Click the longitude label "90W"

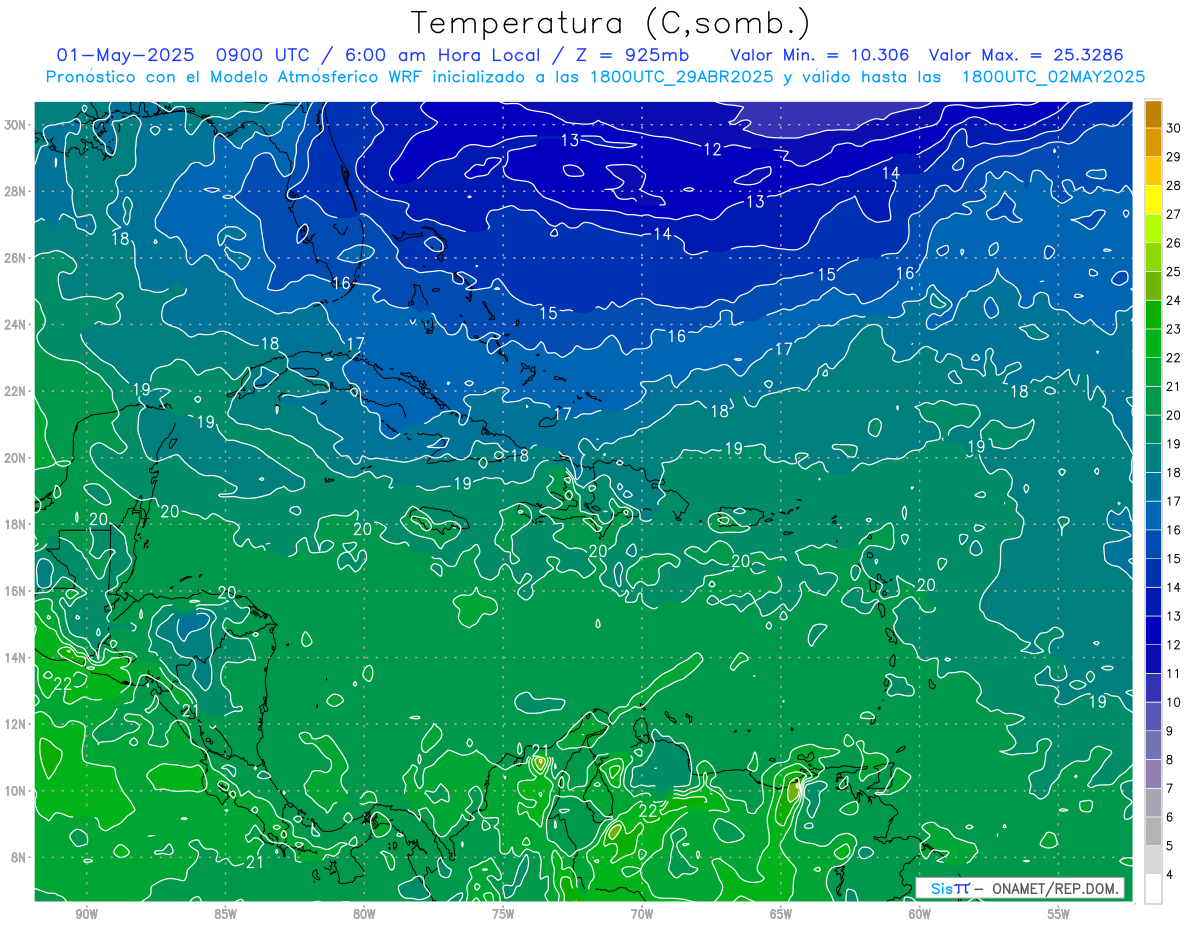pos(87,914)
